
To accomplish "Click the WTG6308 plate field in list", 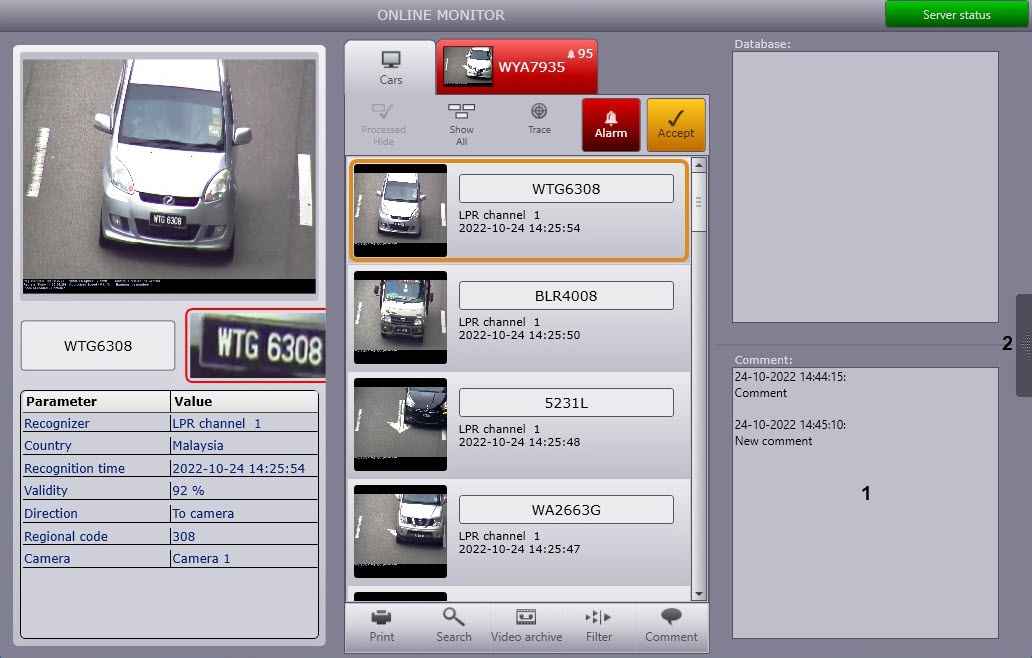I will tap(566, 189).
